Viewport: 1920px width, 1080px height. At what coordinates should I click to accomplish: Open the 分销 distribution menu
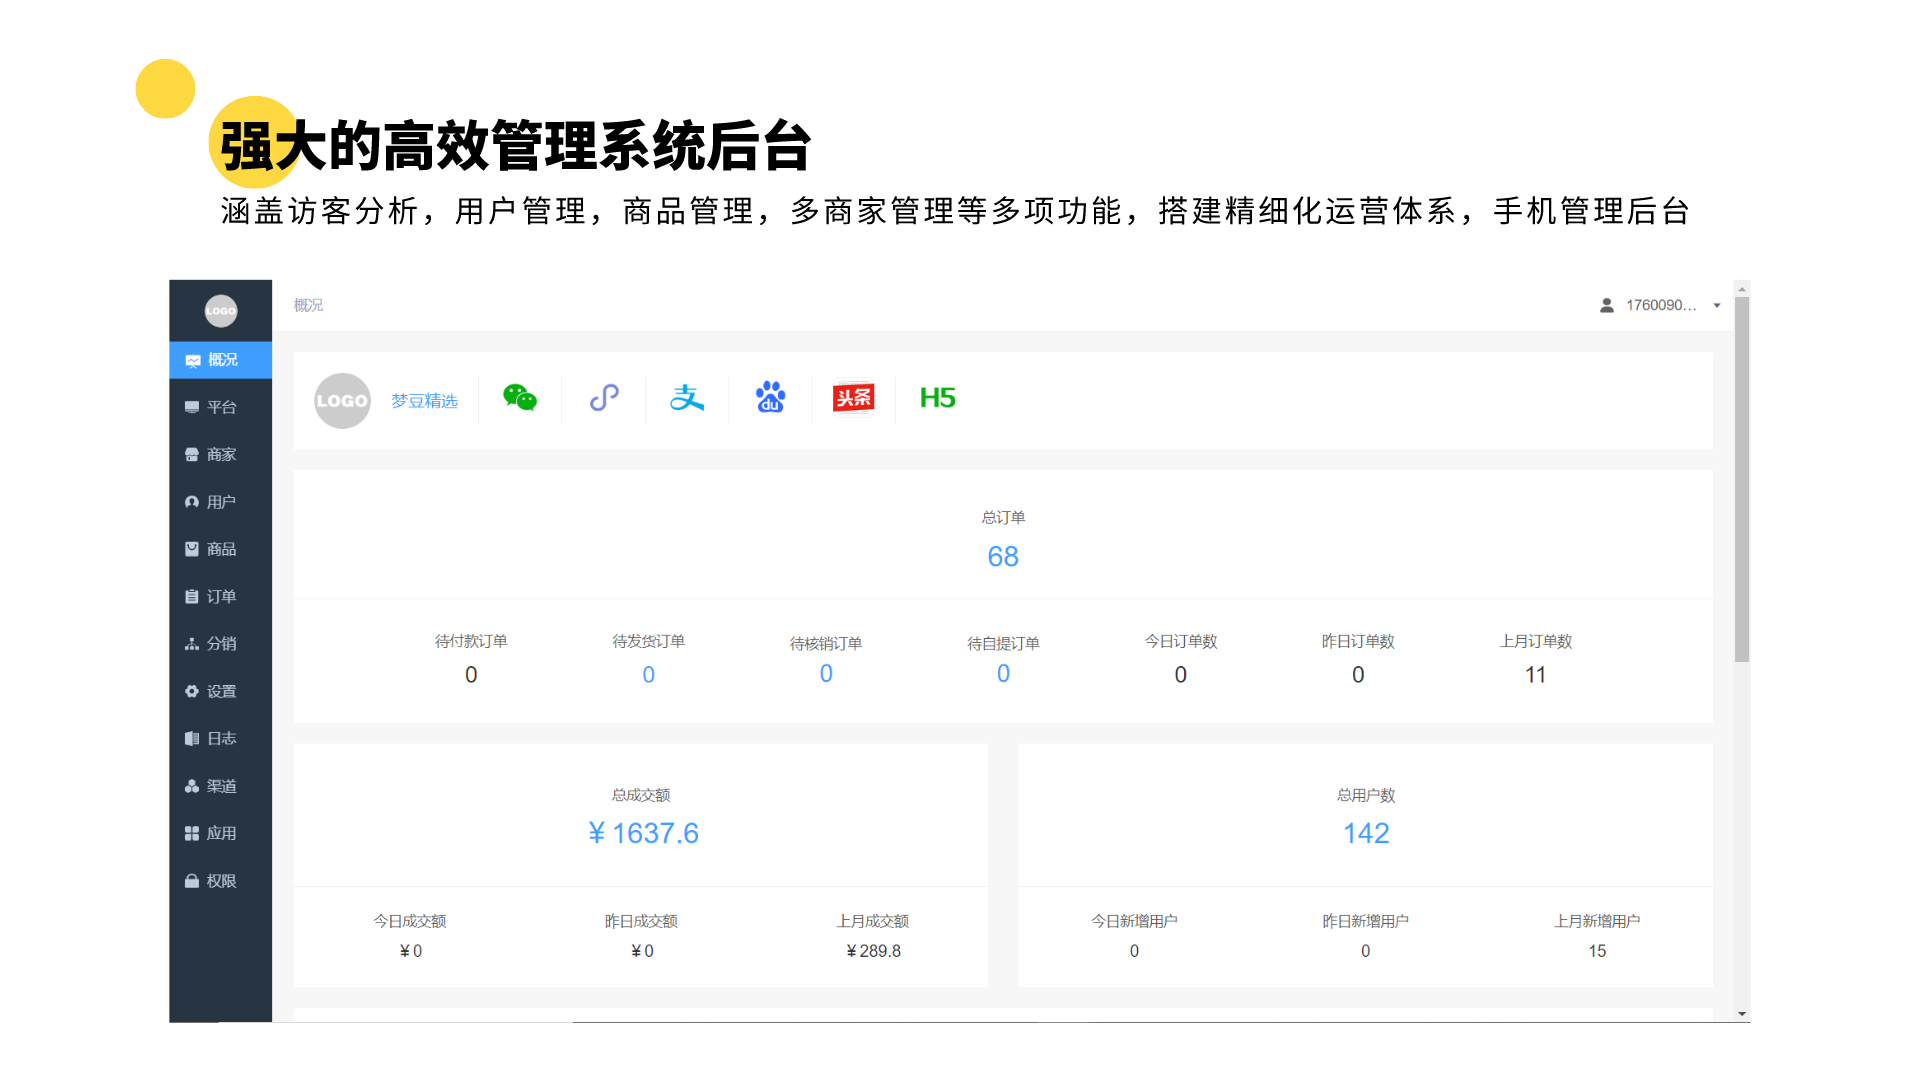[x=221, y=644]
